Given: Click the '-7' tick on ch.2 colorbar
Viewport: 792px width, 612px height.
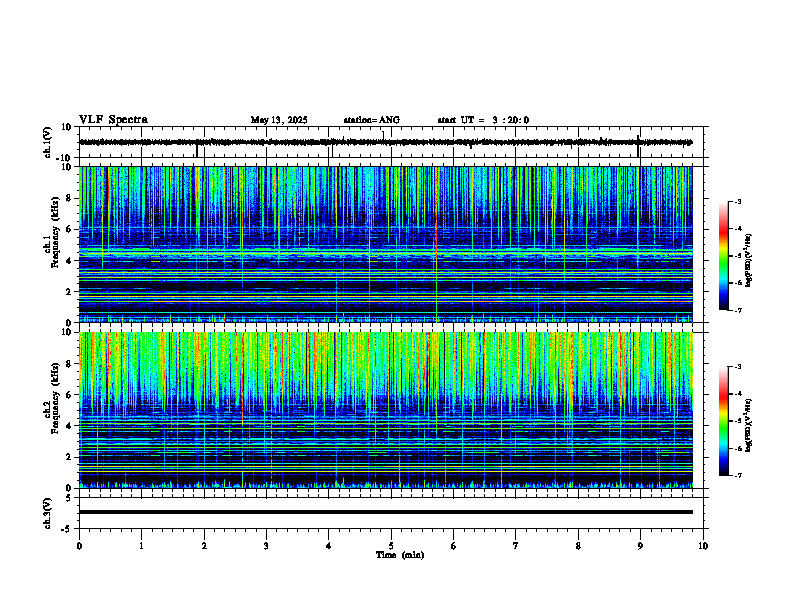Looking at the screenshot, I should pos(738,476).
